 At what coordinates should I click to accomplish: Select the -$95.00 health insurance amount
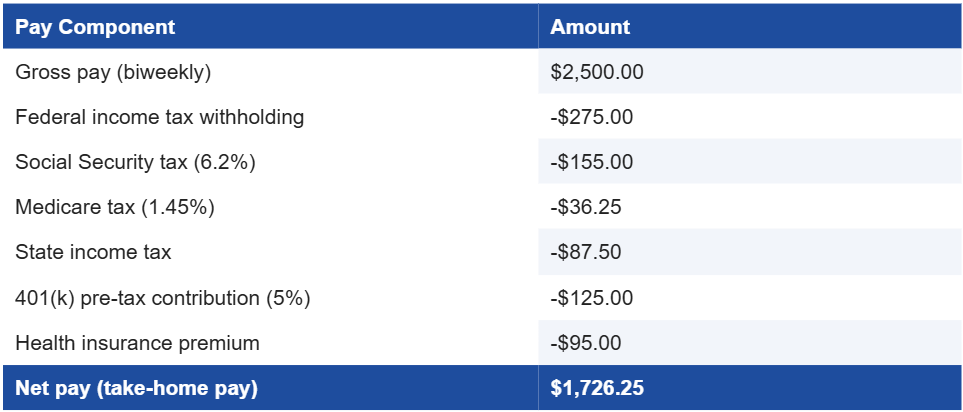[x=586, y=343]
